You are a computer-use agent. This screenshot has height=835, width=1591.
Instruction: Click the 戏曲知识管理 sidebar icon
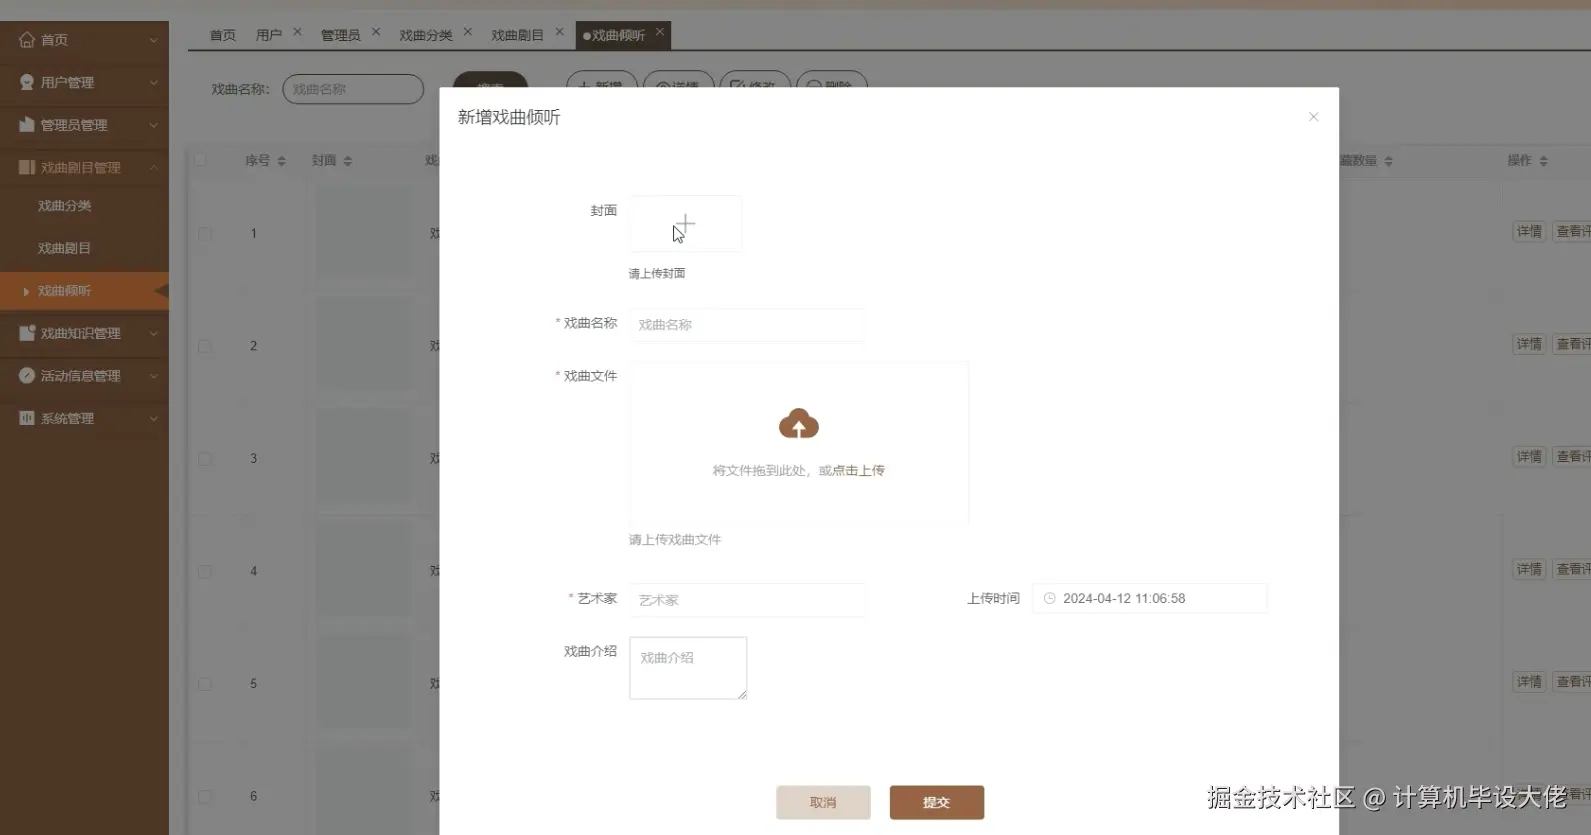point(27,333)
